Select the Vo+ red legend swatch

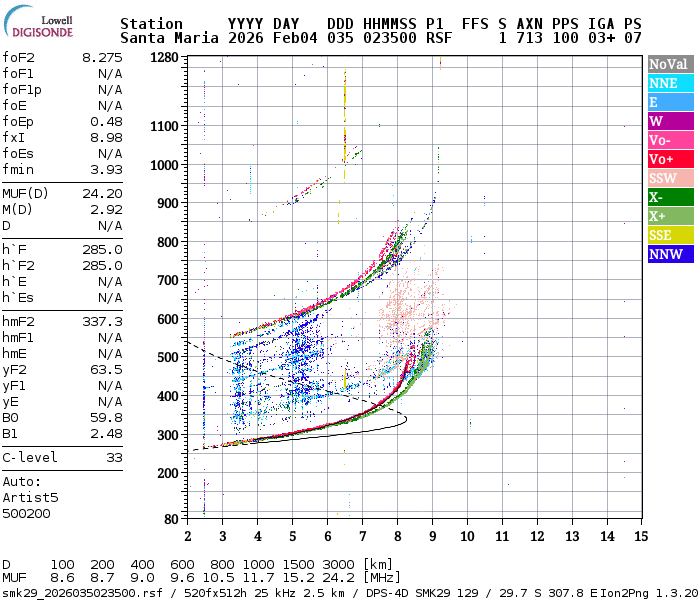tap(671, 159)
